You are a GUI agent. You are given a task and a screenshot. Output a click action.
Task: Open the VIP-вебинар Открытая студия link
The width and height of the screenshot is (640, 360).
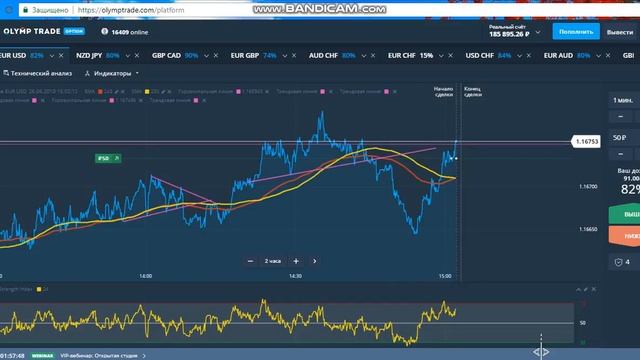[x=102, y=356]
